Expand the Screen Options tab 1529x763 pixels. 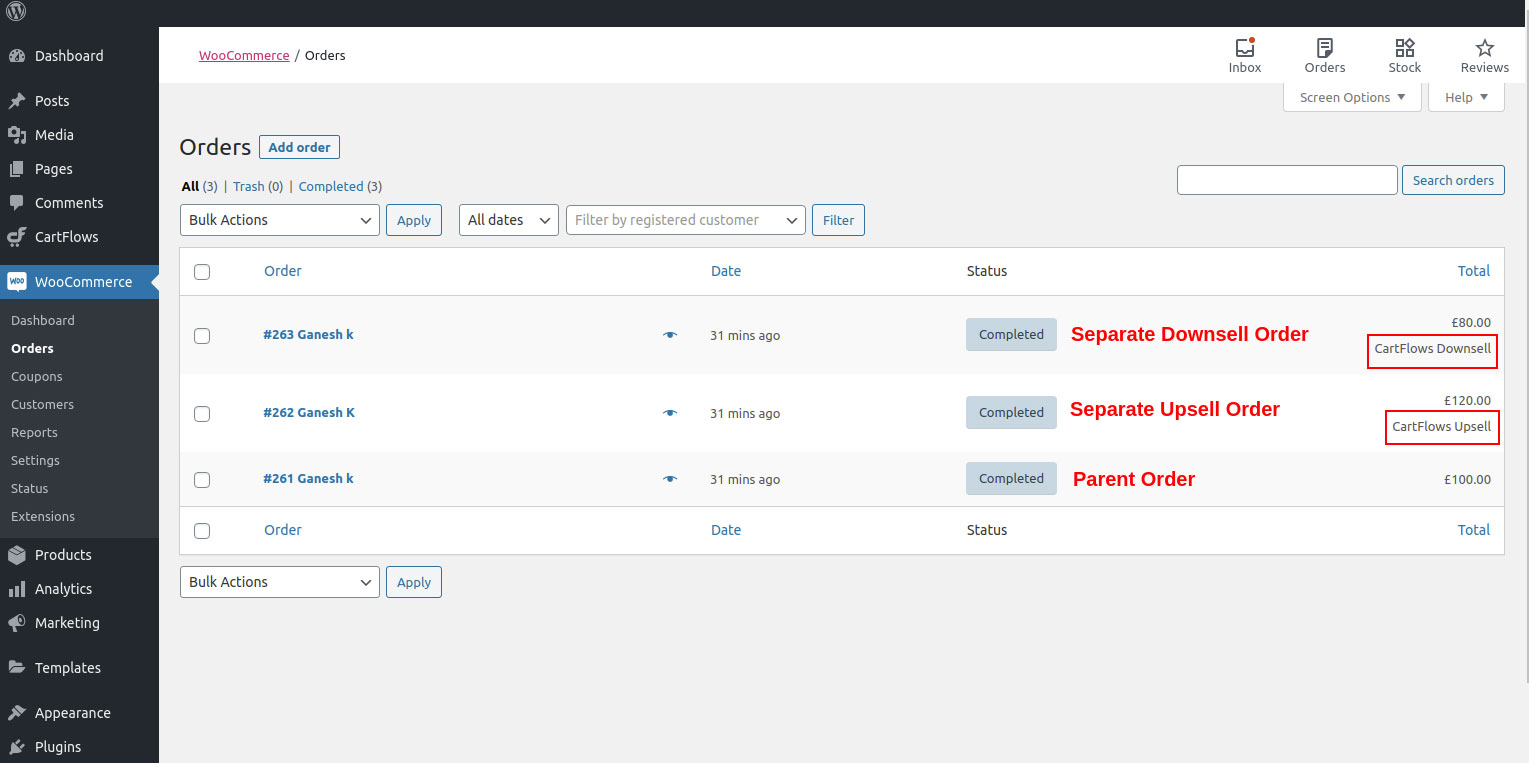coord(1351,97)
